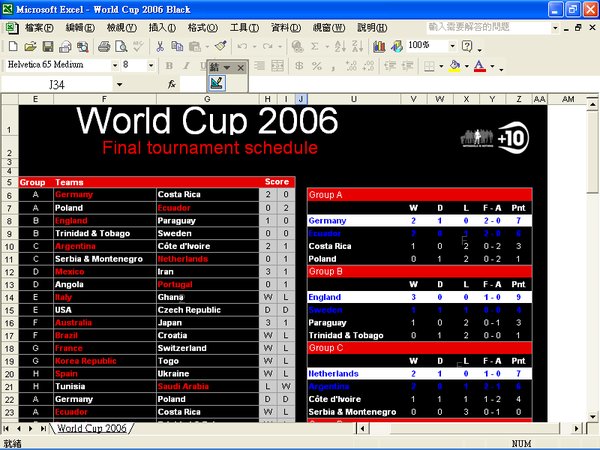Screen dimensions: 600x450
Task: Open the floating toolbar options dropdown
Action: [x=227, y=68]
